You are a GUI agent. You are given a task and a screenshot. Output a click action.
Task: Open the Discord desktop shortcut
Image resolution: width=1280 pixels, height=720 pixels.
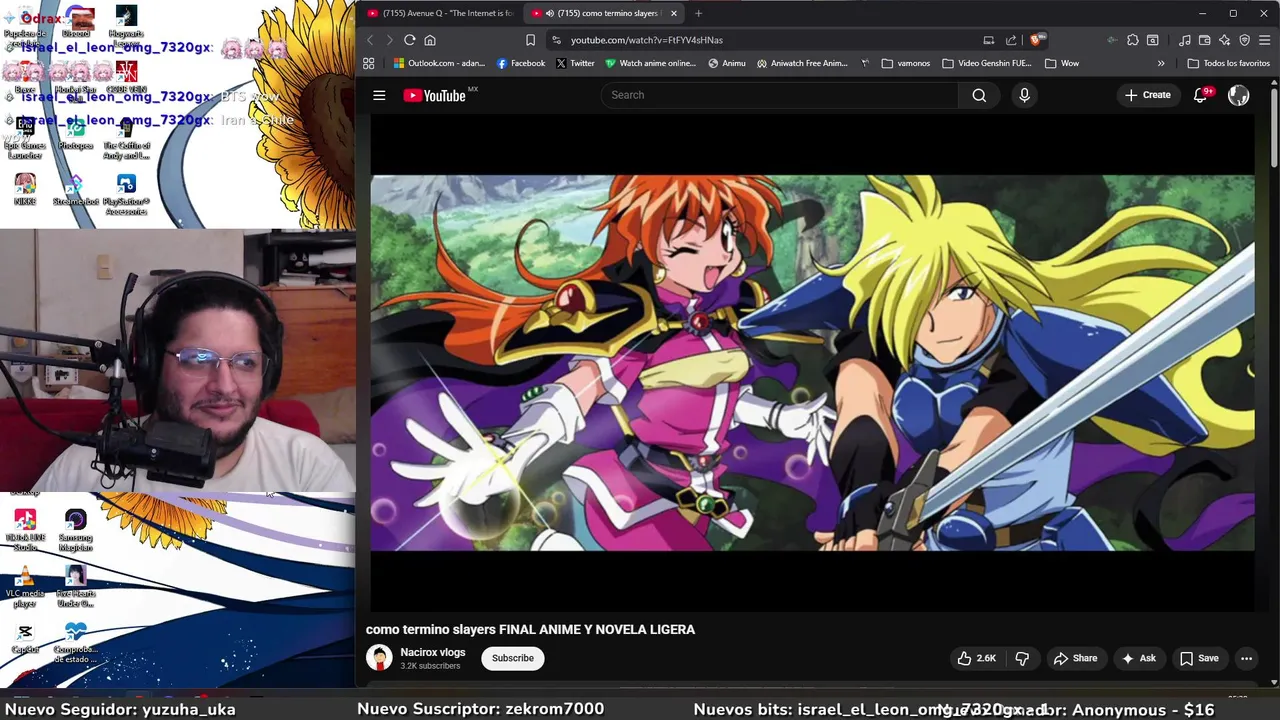(x=76, y=23)
